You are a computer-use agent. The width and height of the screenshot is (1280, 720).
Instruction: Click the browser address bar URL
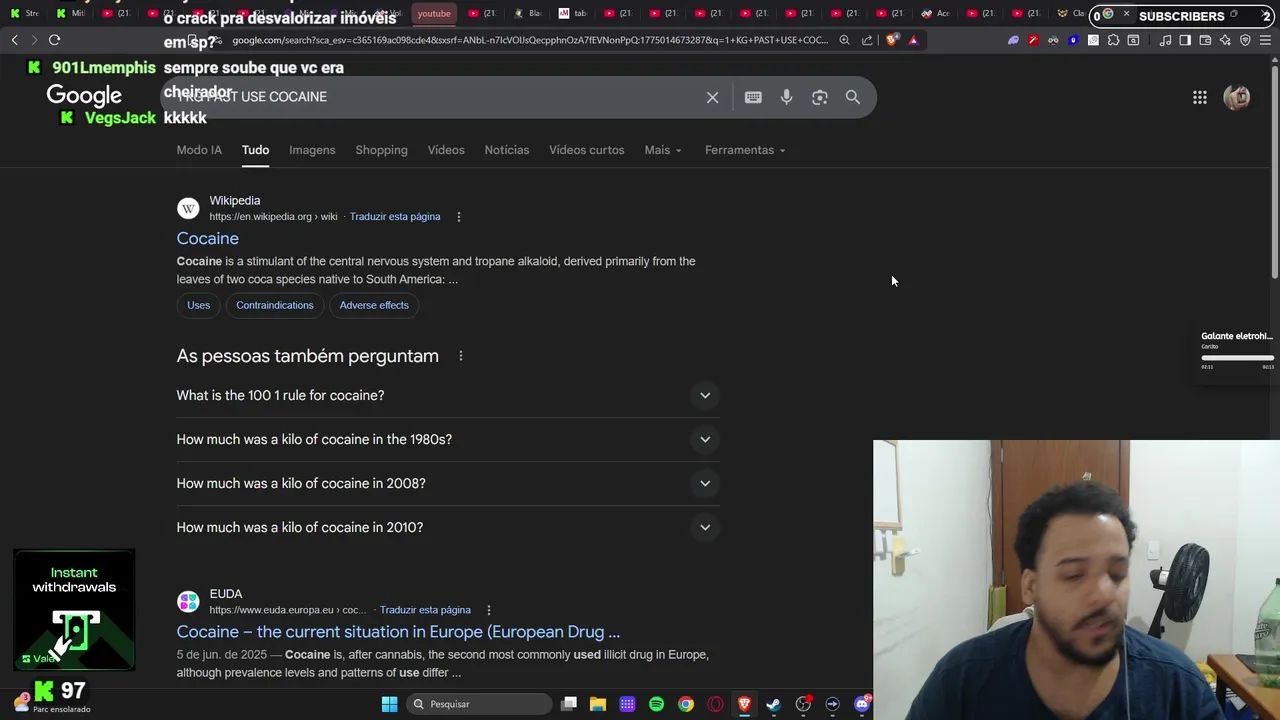[x=530, y=40]
